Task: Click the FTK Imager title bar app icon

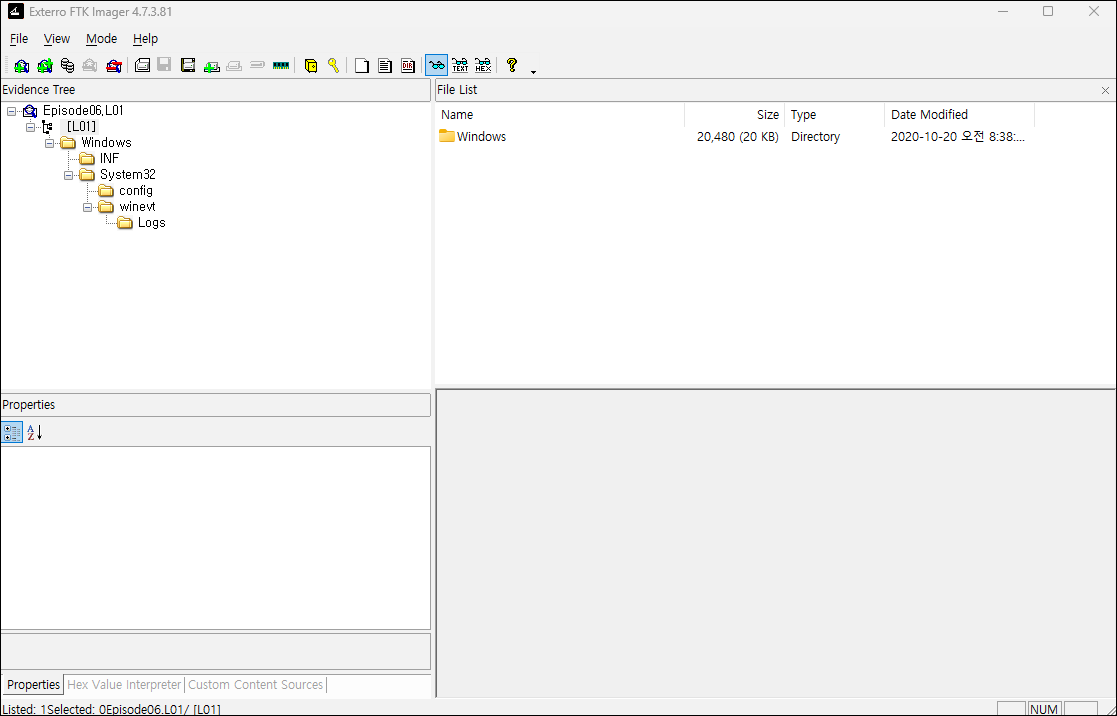Action: click(x=16, y=11)
